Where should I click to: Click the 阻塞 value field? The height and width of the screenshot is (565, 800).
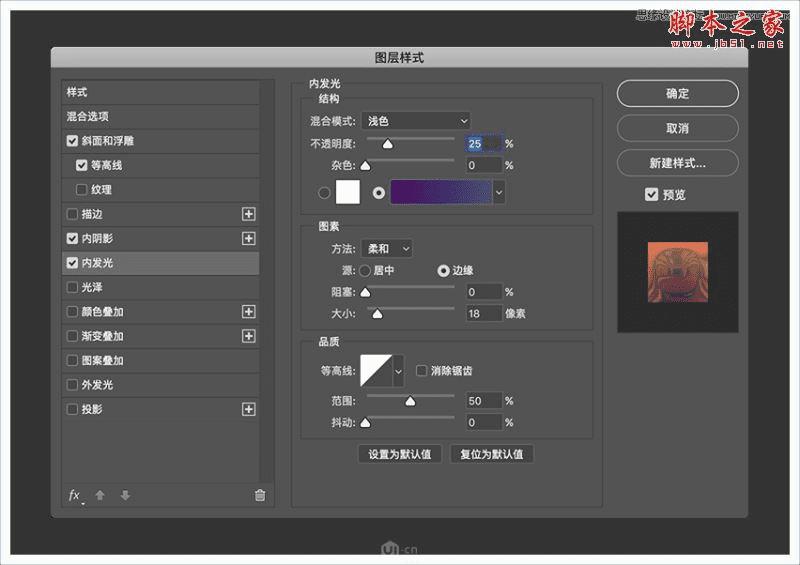pyautogui.click(x=484, y=292)
